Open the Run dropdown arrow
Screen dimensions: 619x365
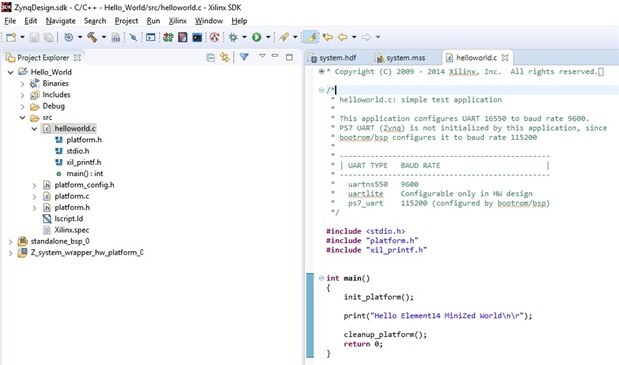point(268,37)
